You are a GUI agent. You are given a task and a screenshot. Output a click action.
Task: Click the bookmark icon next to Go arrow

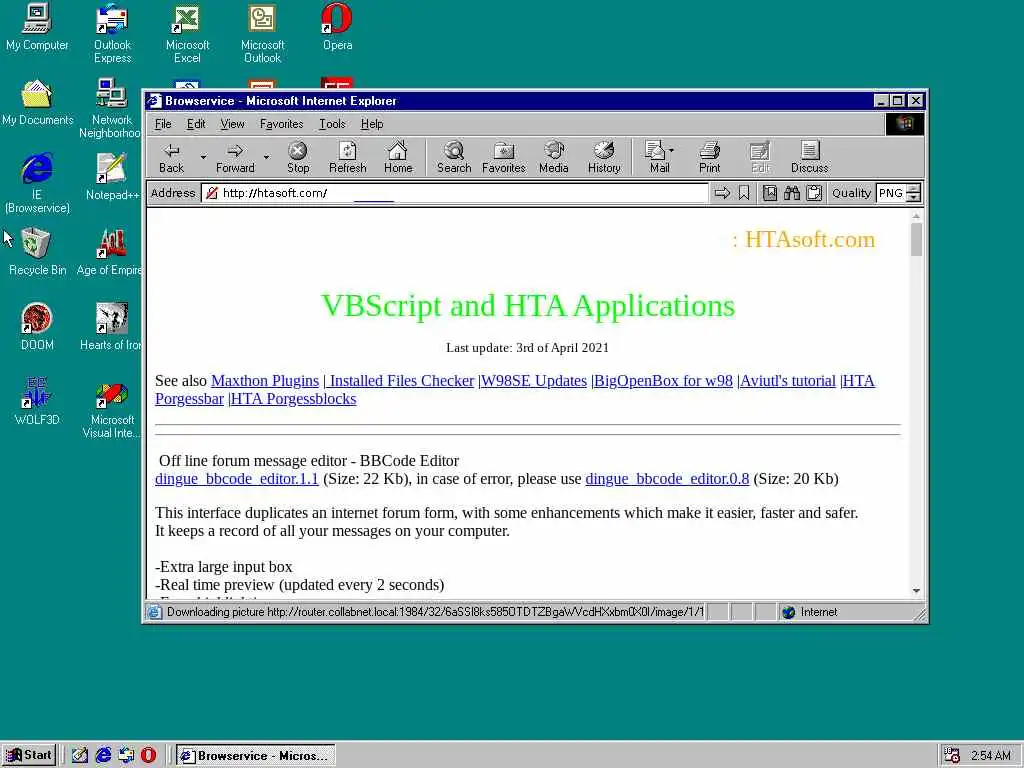click(x=744, y=193)
